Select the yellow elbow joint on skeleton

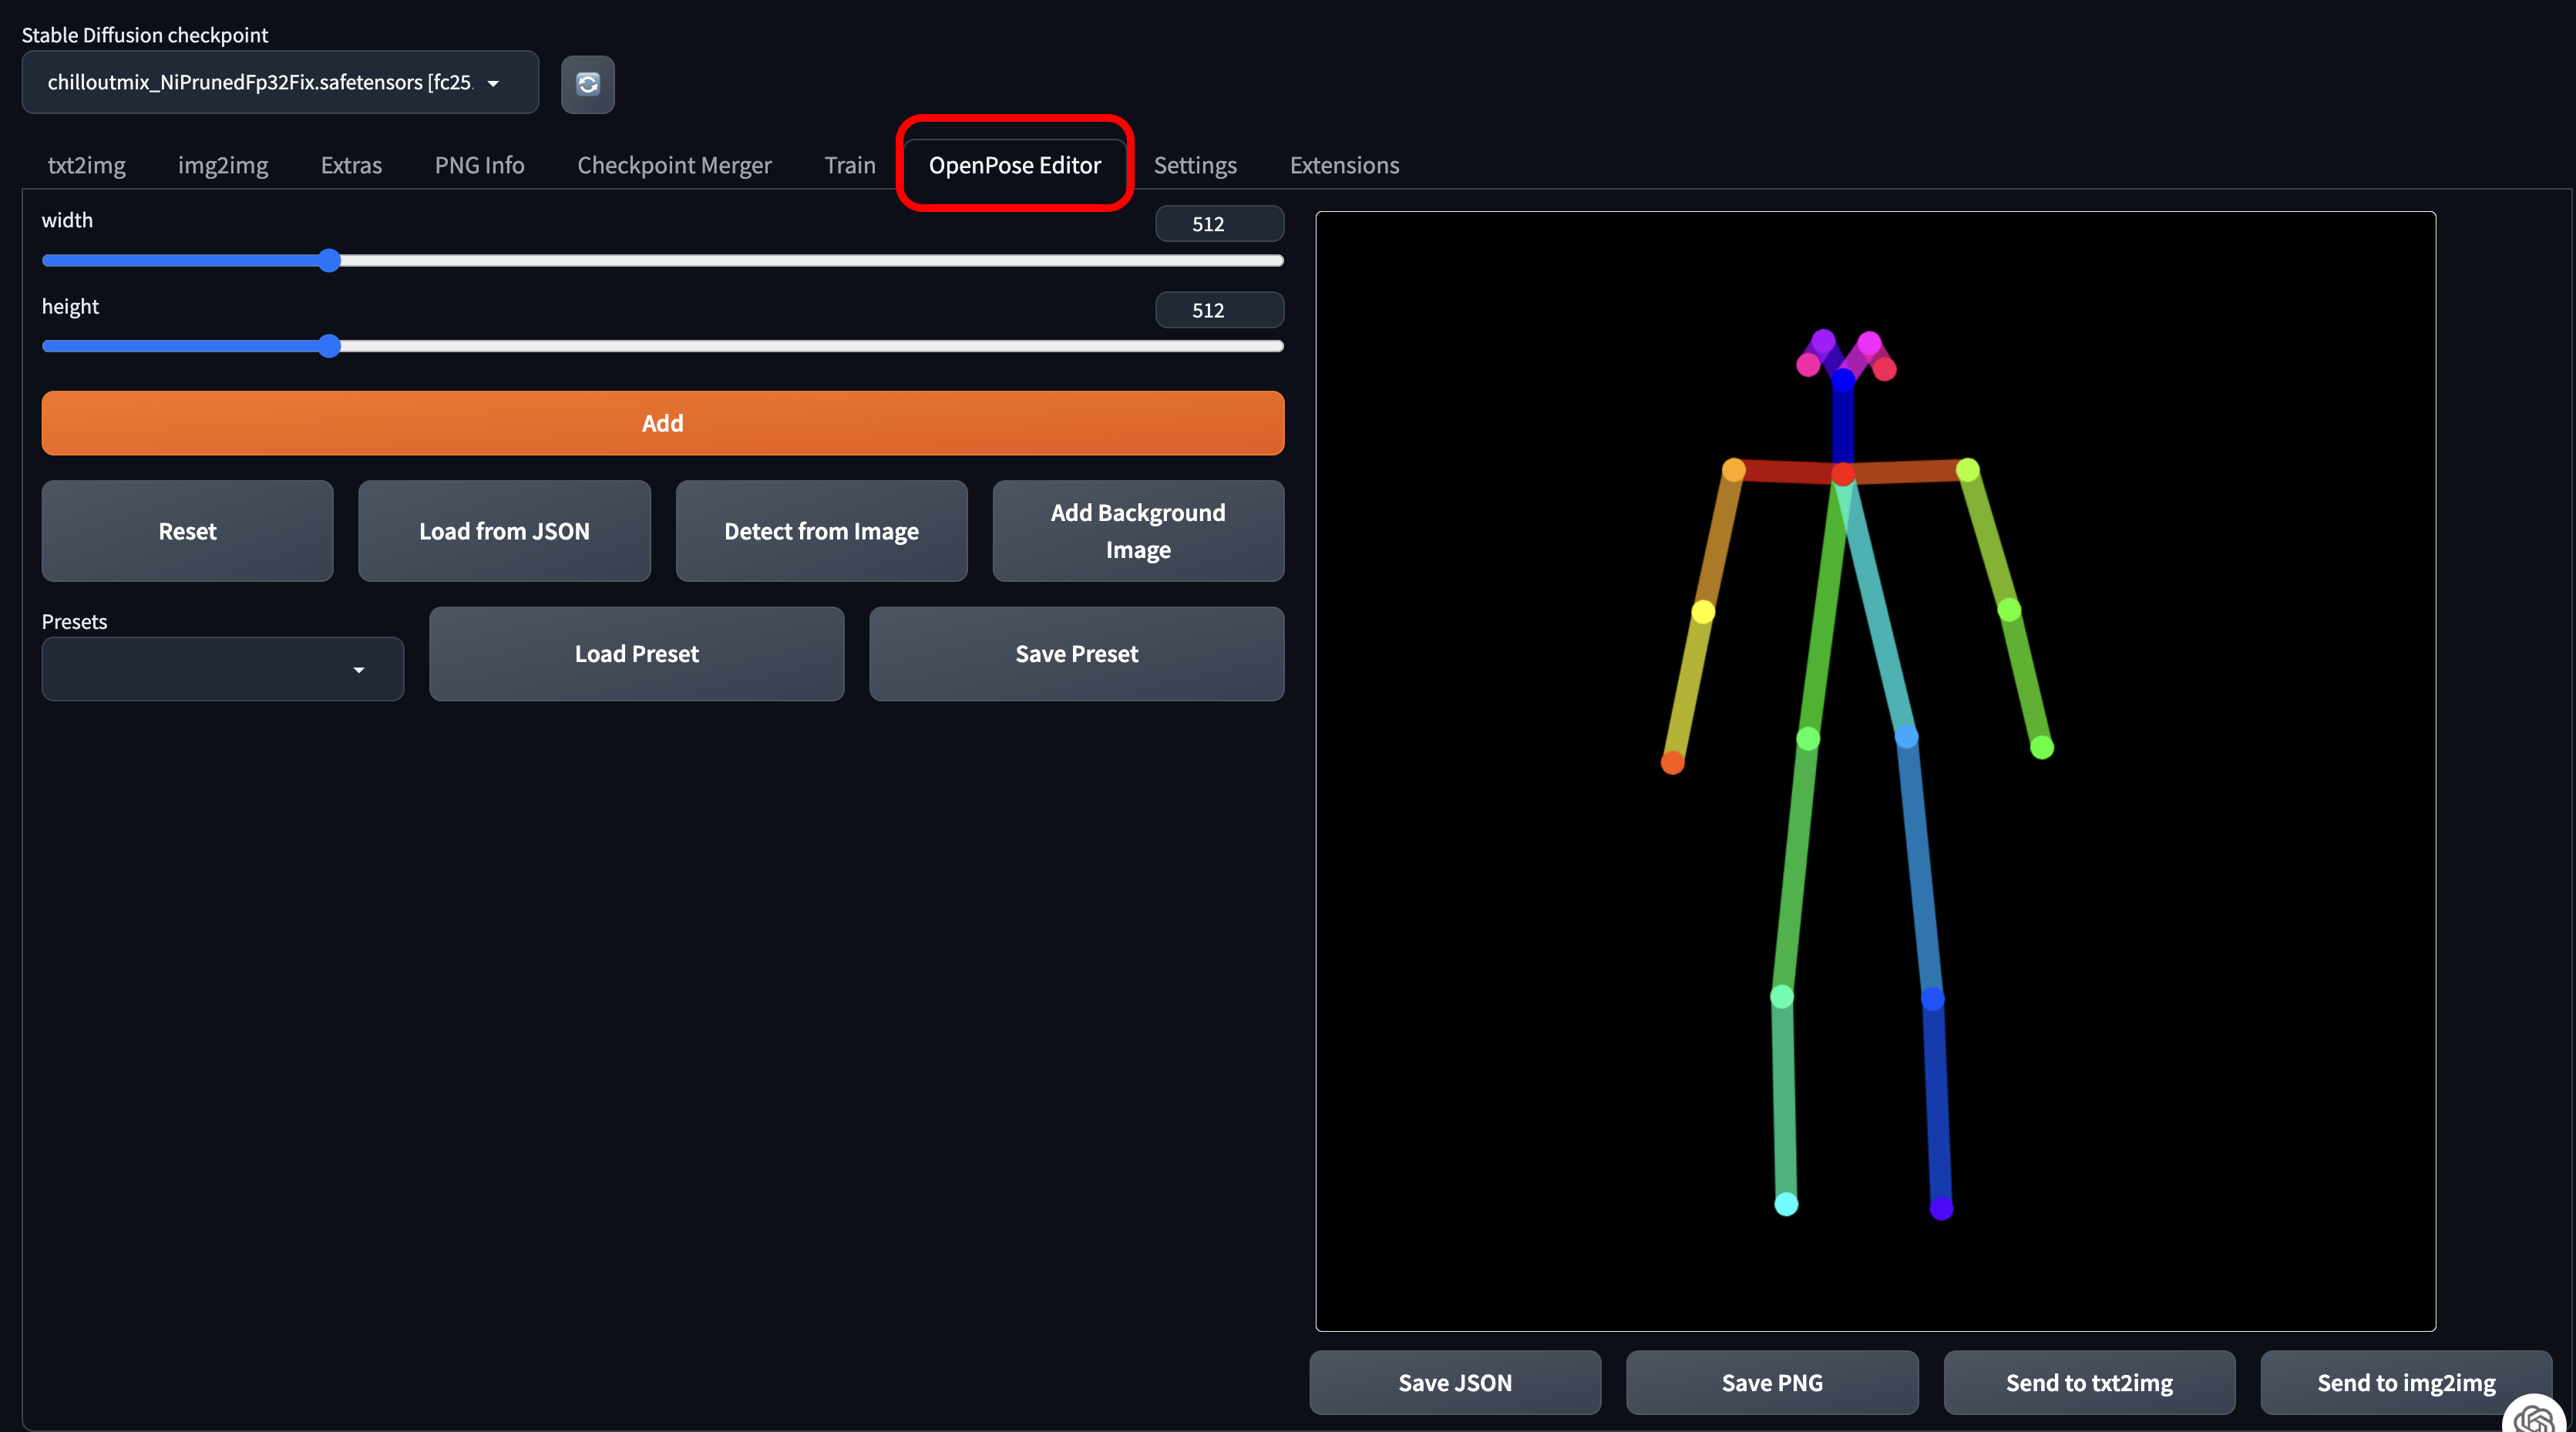[1703, 611]
